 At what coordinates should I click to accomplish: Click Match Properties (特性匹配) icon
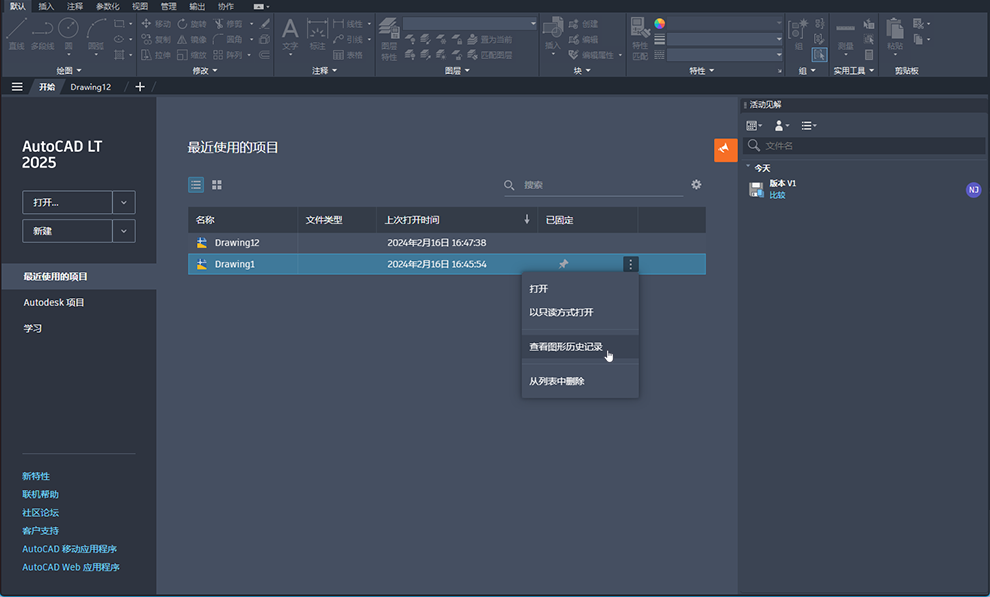[640, 39]
